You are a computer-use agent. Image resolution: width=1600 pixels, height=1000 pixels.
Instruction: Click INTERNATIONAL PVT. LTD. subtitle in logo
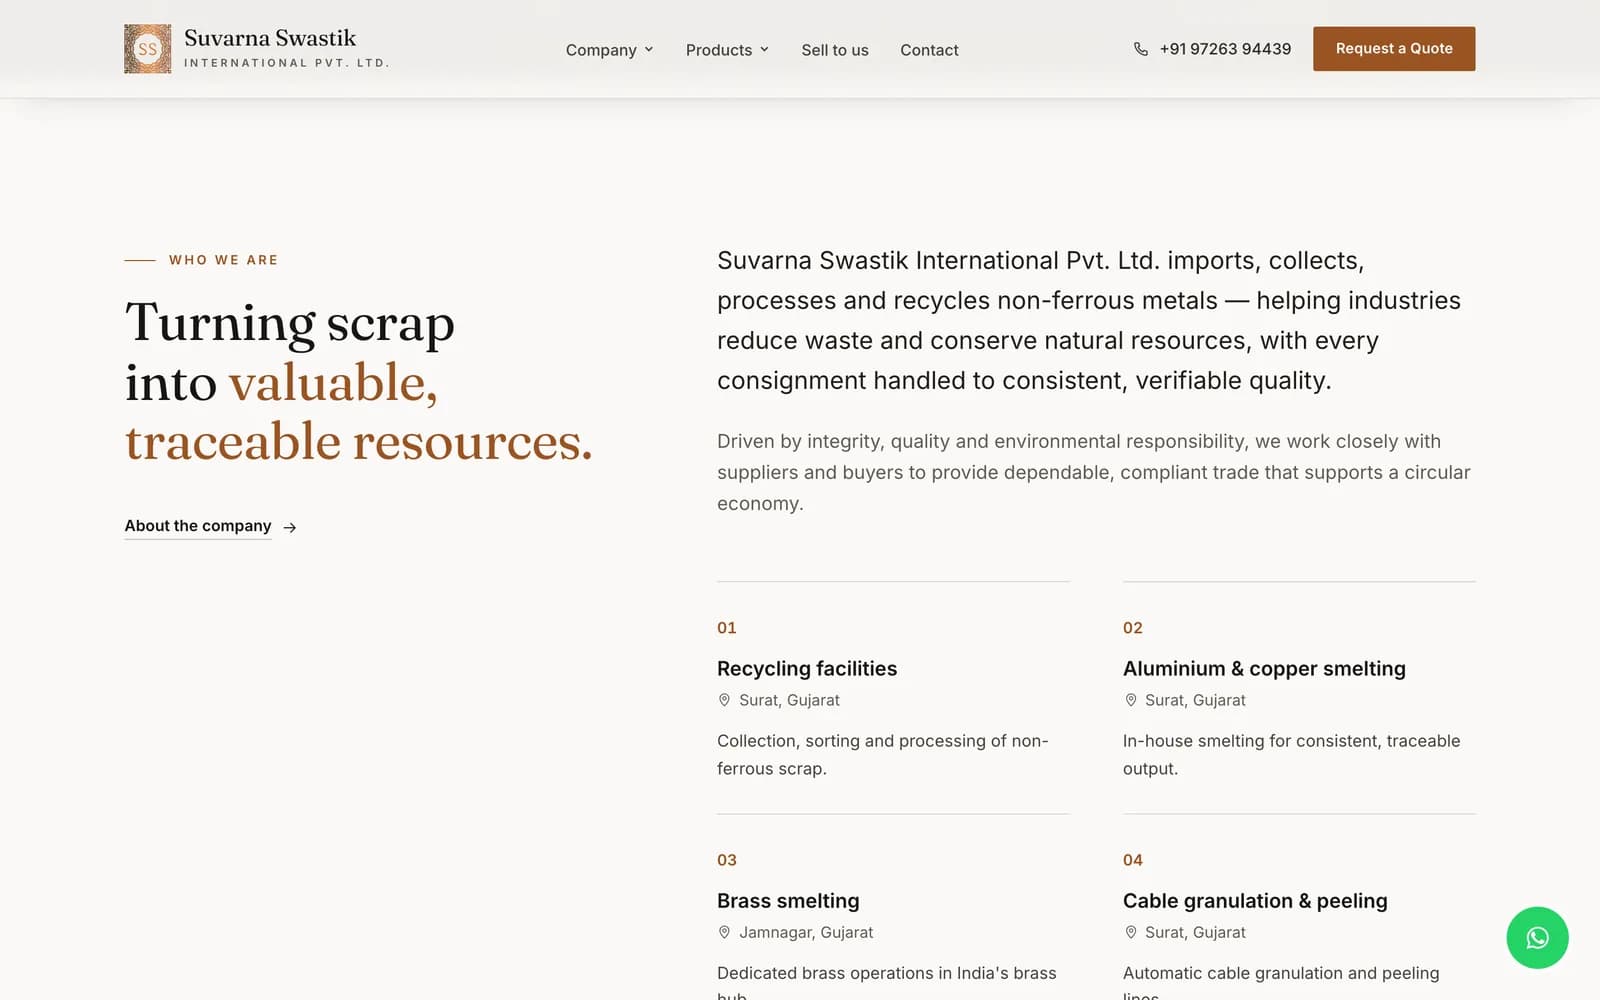[286, 63]
